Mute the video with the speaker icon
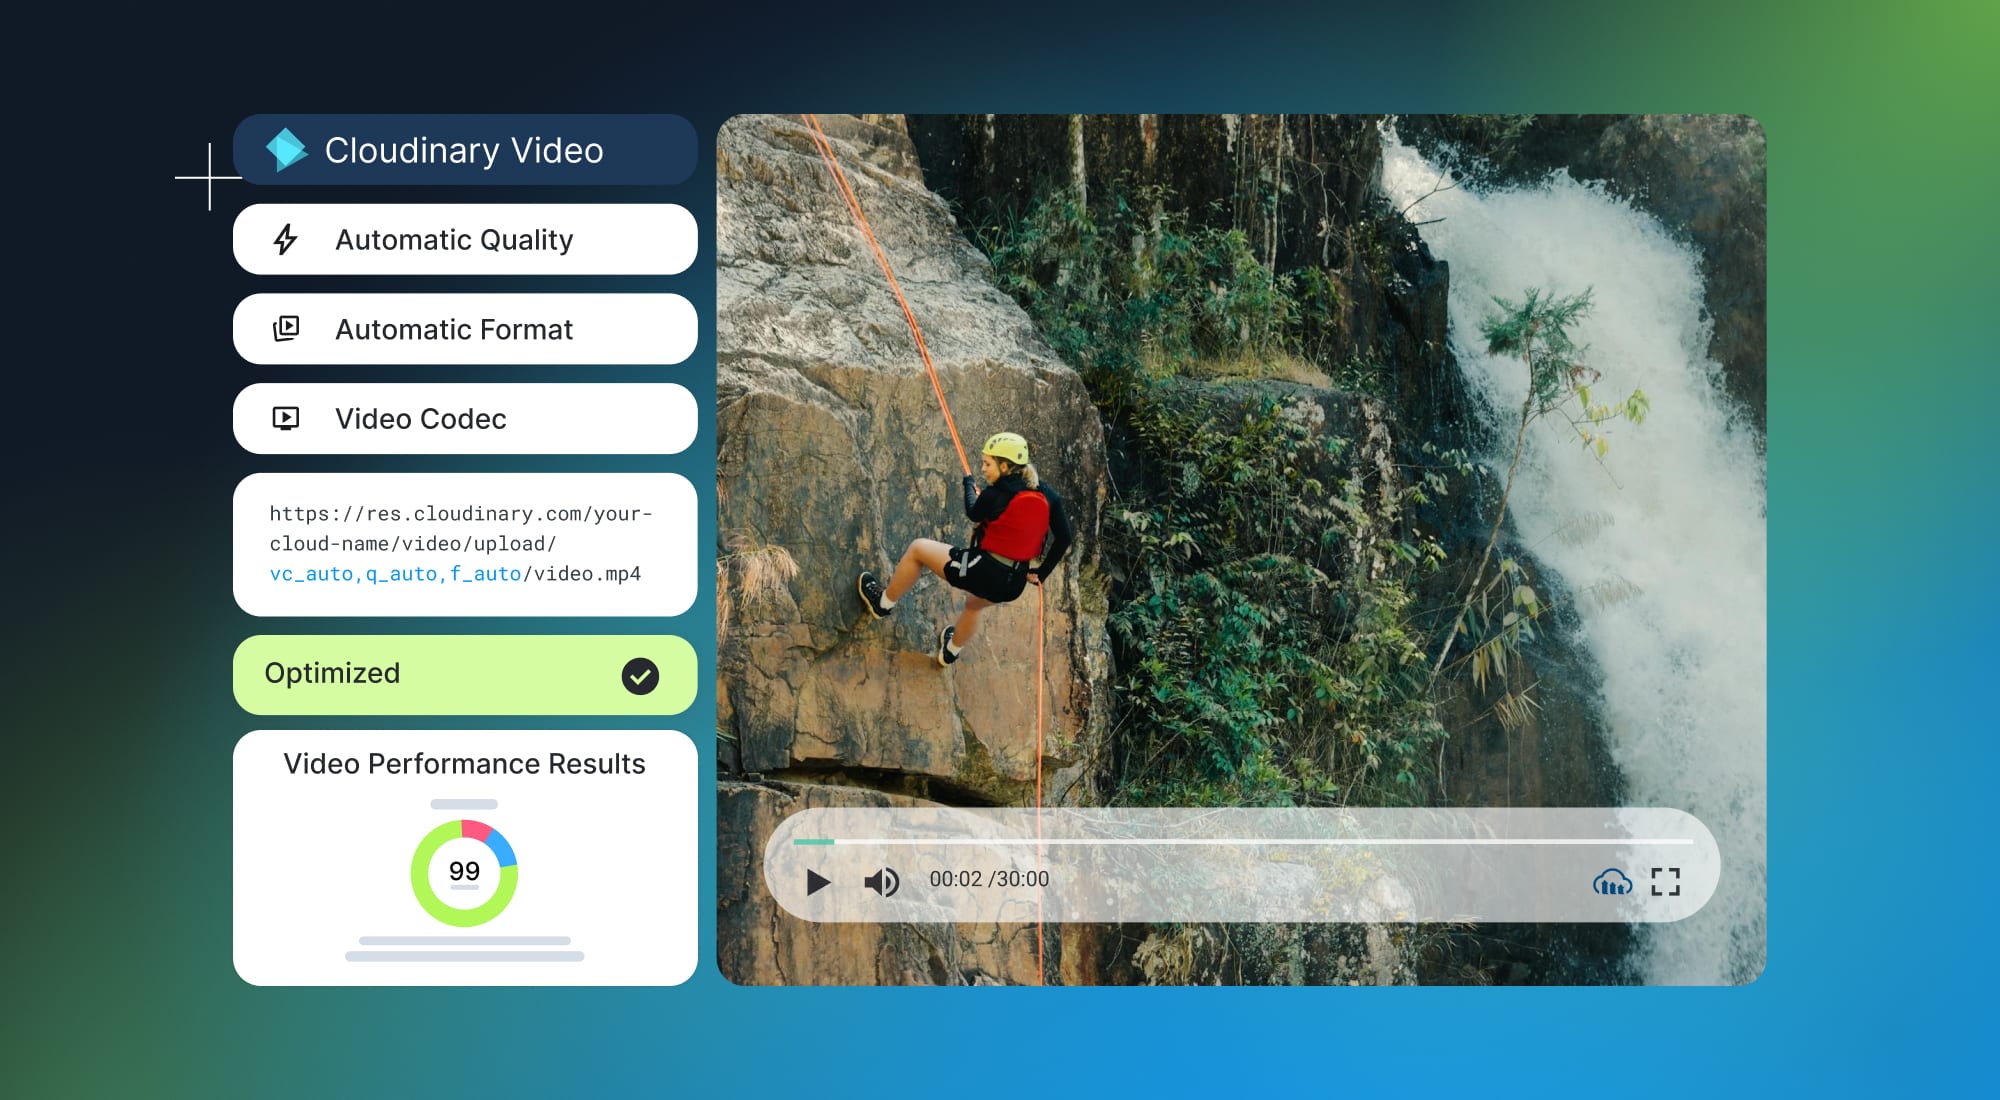The width and height of the screenshot is (2000, 1100). (x=881, y=882)
